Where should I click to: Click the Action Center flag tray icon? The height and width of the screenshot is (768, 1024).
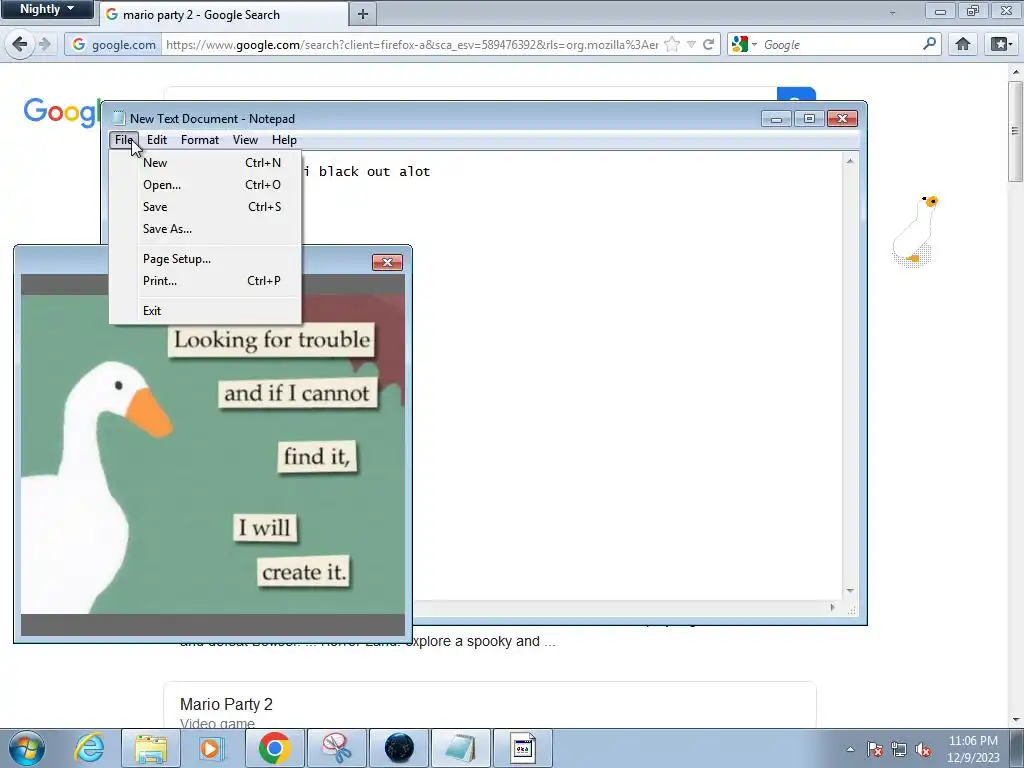pyautogui.click(x=875, y=749)
